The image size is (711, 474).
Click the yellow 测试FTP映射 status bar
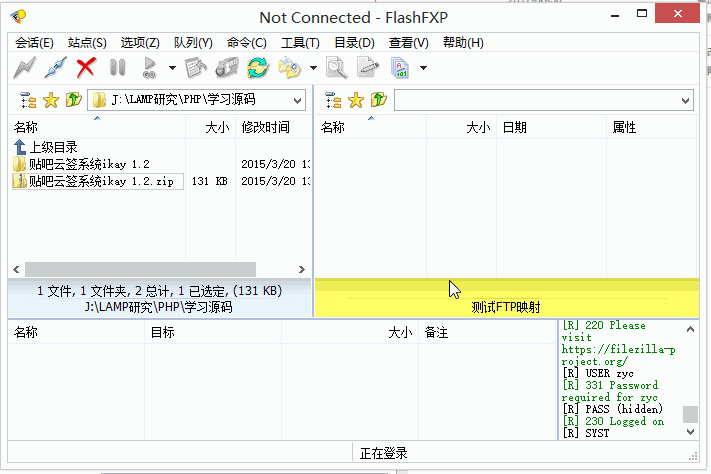click(x=506, y=298)
